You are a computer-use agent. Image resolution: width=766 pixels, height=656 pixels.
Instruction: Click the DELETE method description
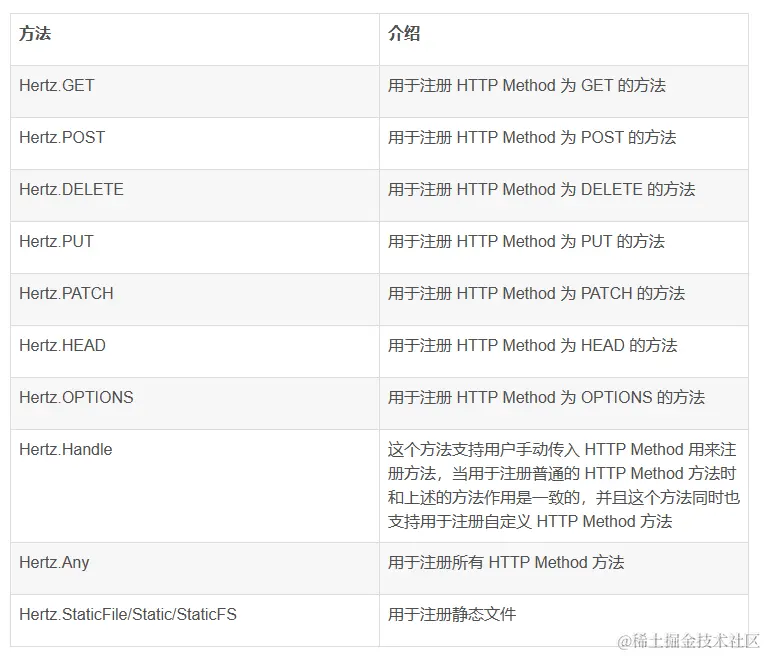click(x=541, y=190)
